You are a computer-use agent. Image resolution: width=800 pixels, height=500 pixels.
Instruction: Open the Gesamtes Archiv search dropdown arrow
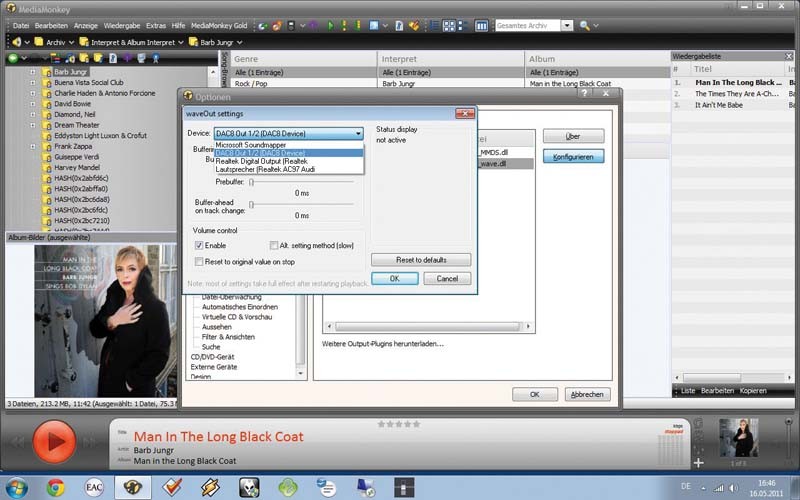coord(567,26)
